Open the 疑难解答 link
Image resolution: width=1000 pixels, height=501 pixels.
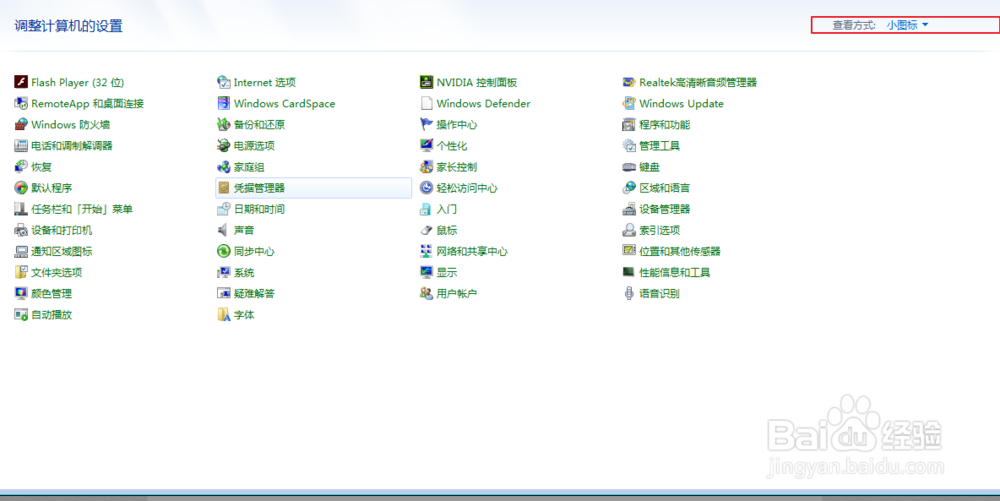(x=254, y=293)
